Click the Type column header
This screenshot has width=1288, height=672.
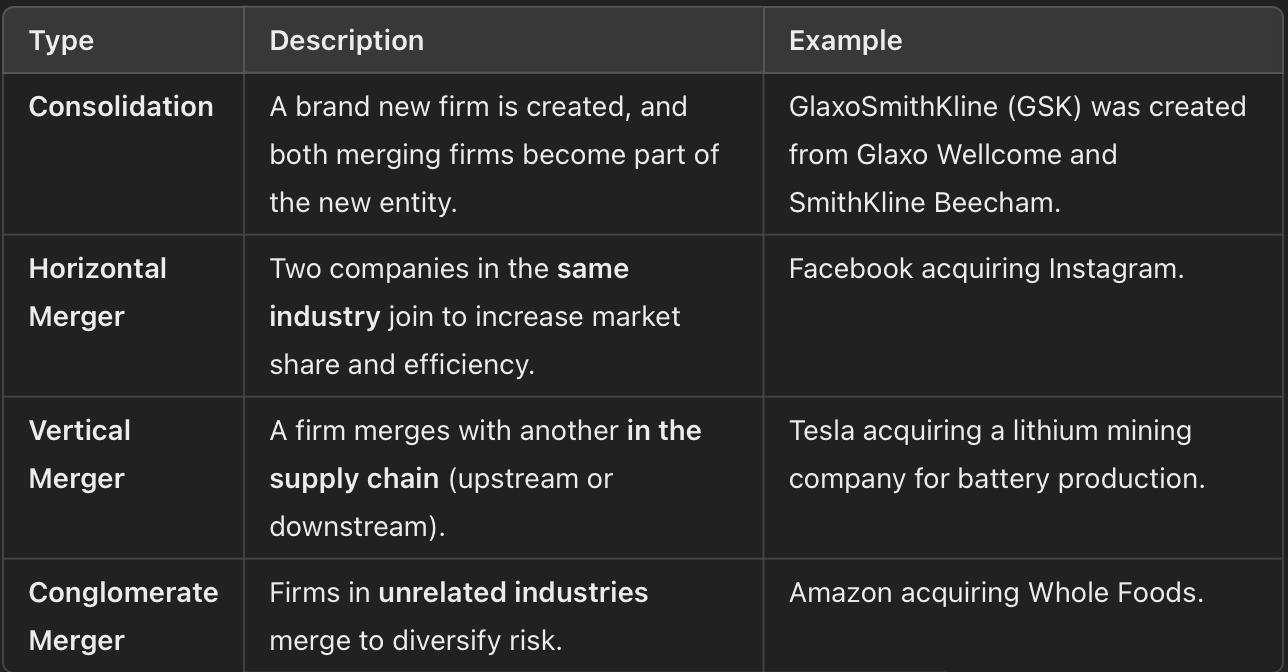[61, 41]
